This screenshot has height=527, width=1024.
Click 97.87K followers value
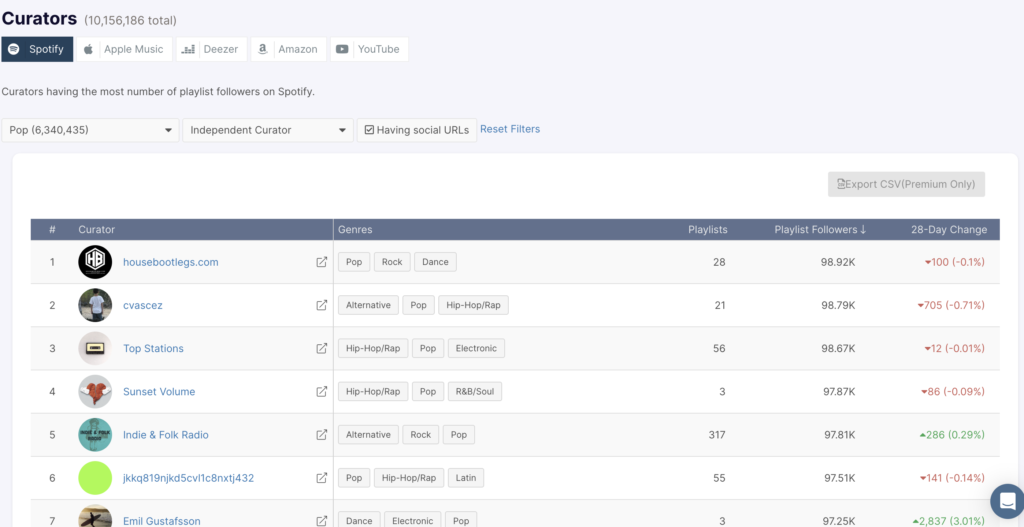coord(839,391)
